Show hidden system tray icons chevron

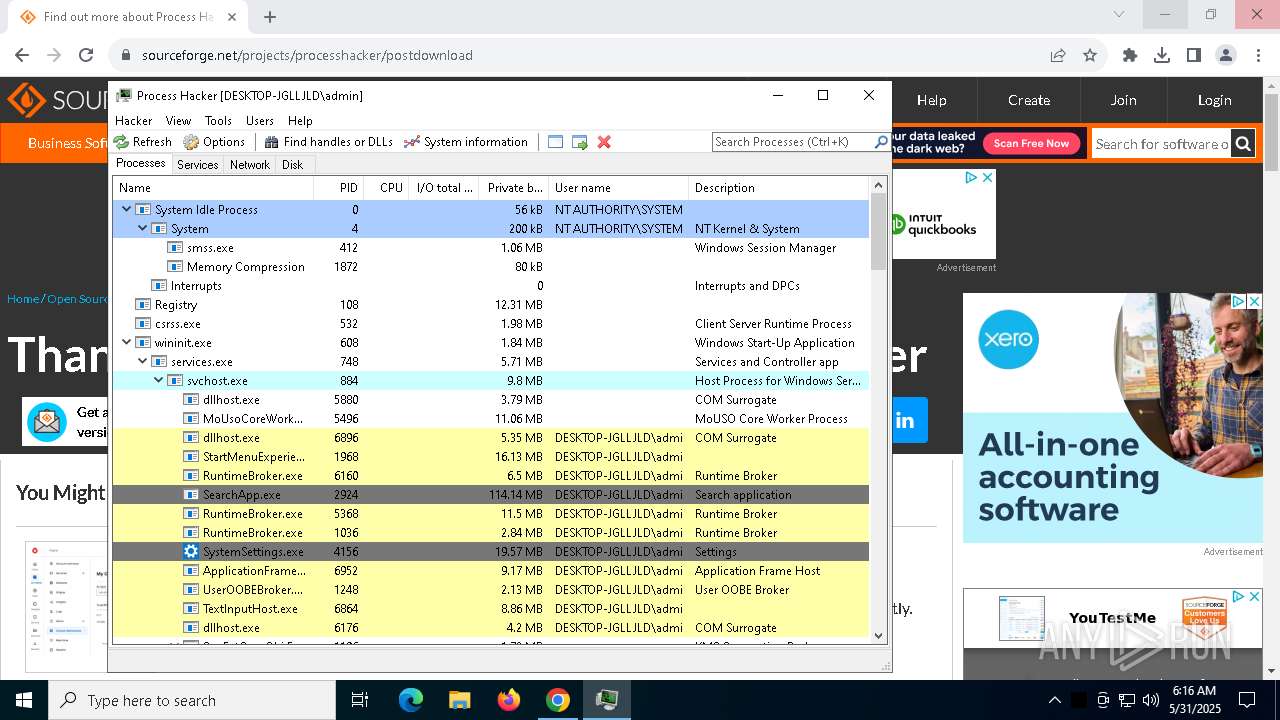click(x=1054, y=700)
